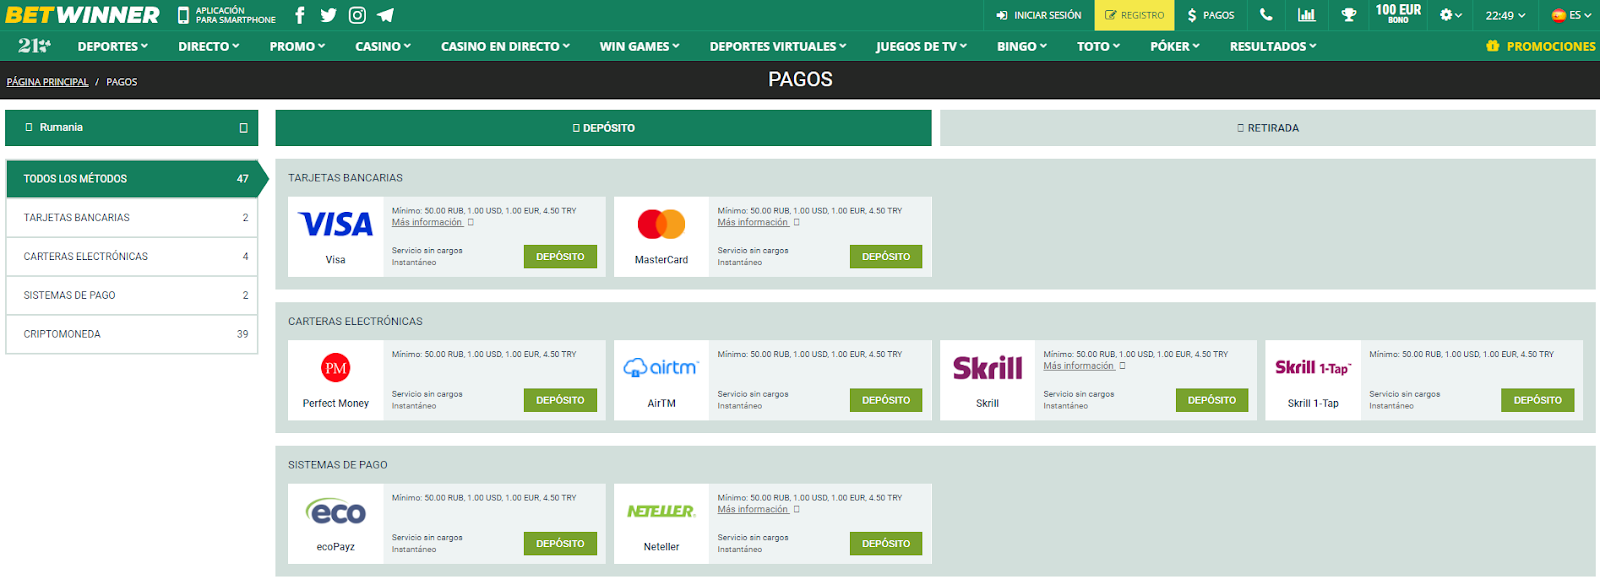
Task: Switch to the Depósito tab
Action: (x=604, y=128)
